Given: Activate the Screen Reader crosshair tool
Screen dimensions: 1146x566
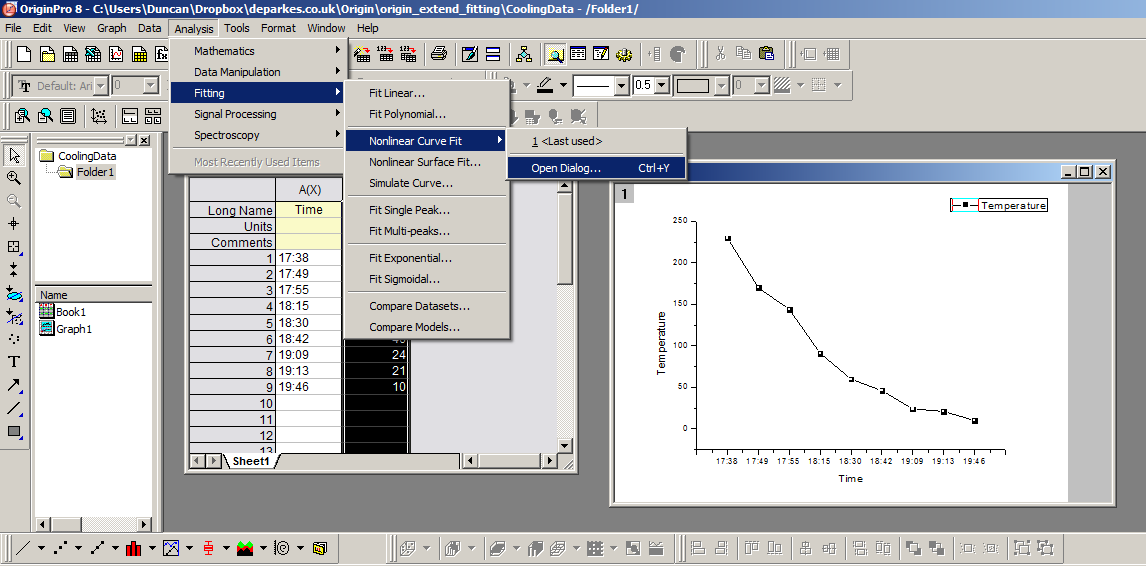Looking at the screenshot, I should coord(14,223).
